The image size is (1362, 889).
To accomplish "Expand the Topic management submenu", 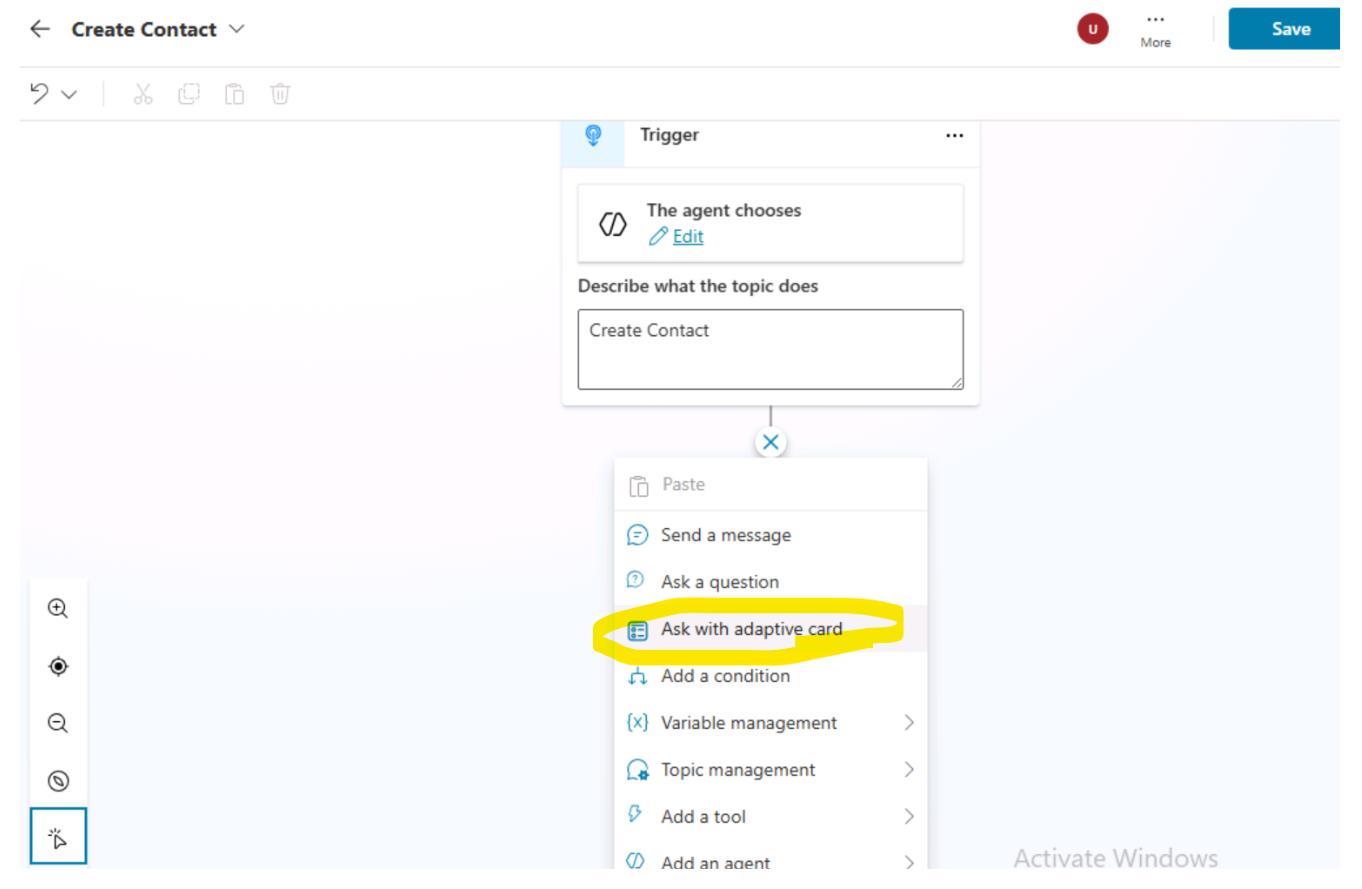I will tap(908, 769).
